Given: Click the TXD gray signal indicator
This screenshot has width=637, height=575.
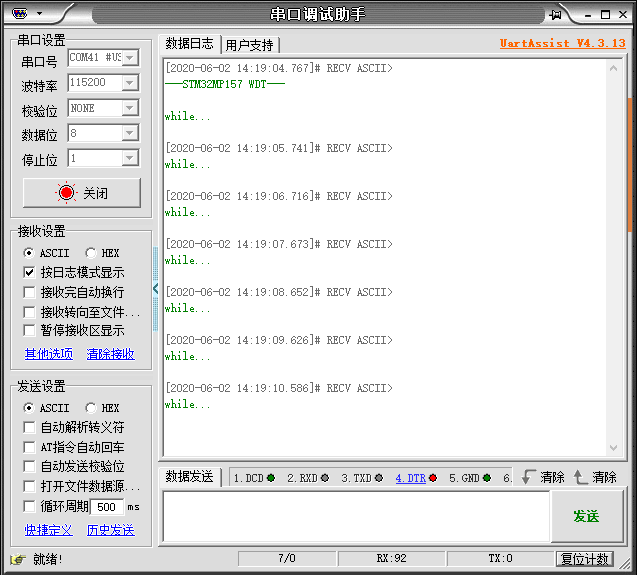Looking at the screenshot, I should [379, 478].
